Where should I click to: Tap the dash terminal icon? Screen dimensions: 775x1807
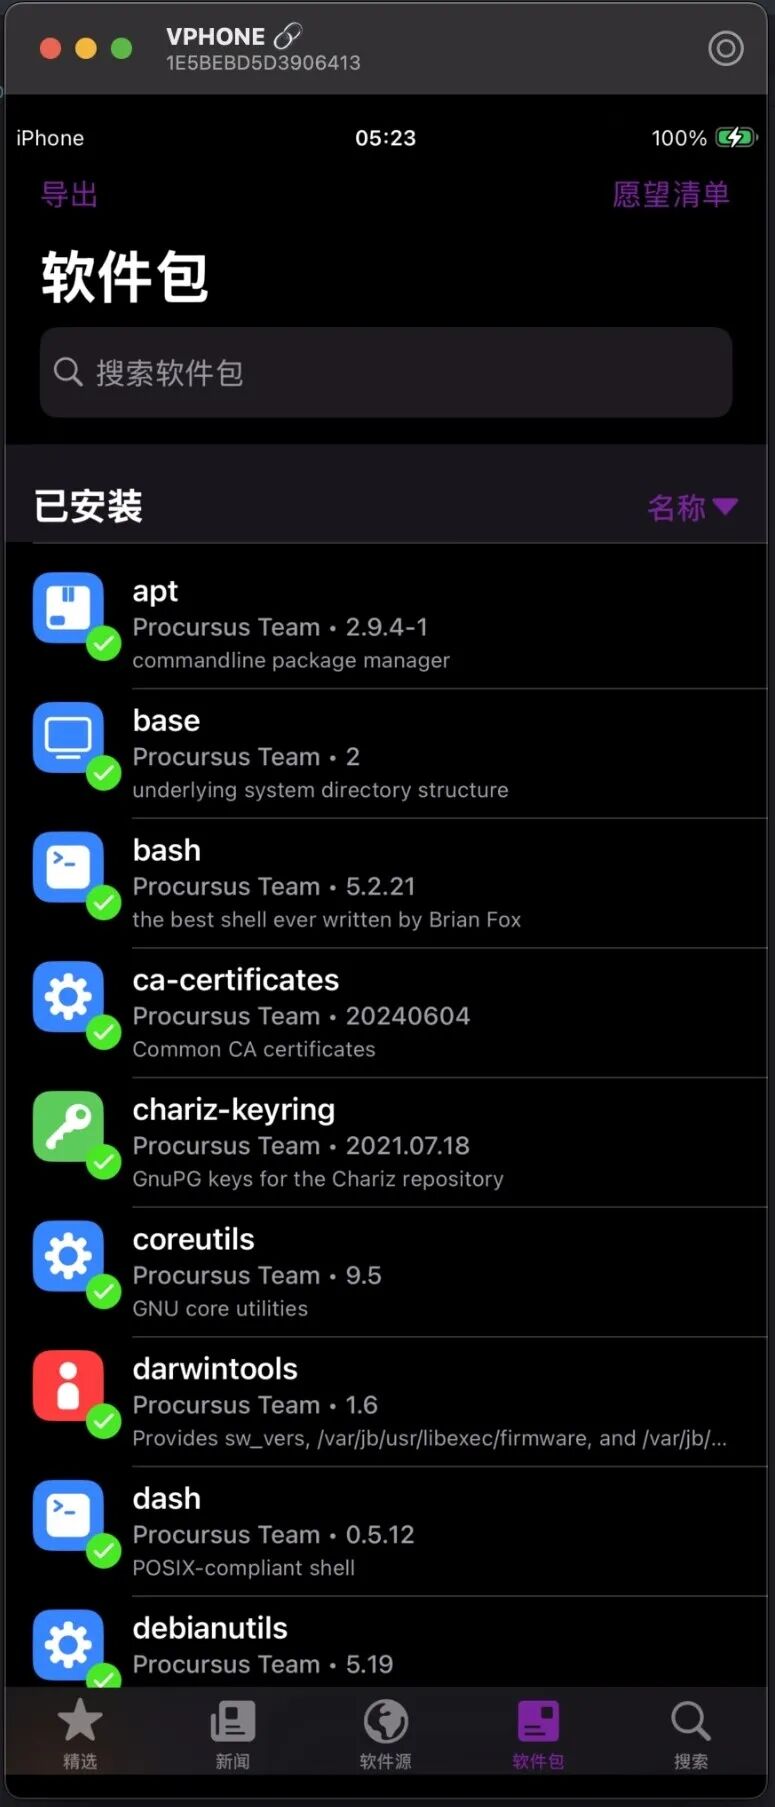point(68,1515)
